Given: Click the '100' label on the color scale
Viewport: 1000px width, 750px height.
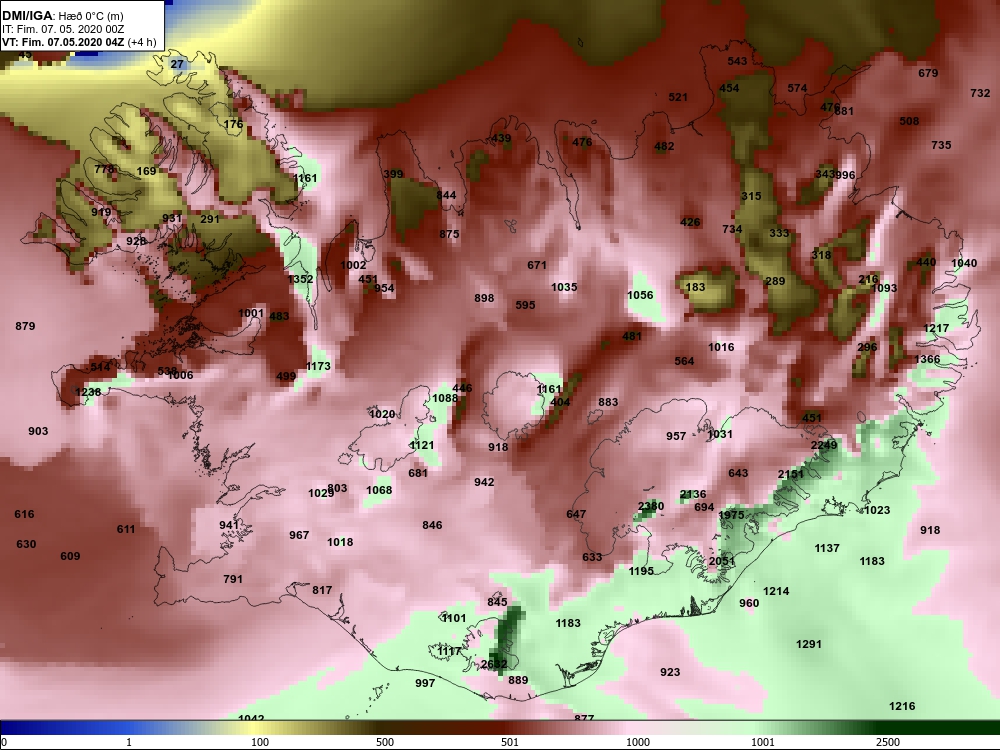Looking at the screenshot, I should click(260, 742).
